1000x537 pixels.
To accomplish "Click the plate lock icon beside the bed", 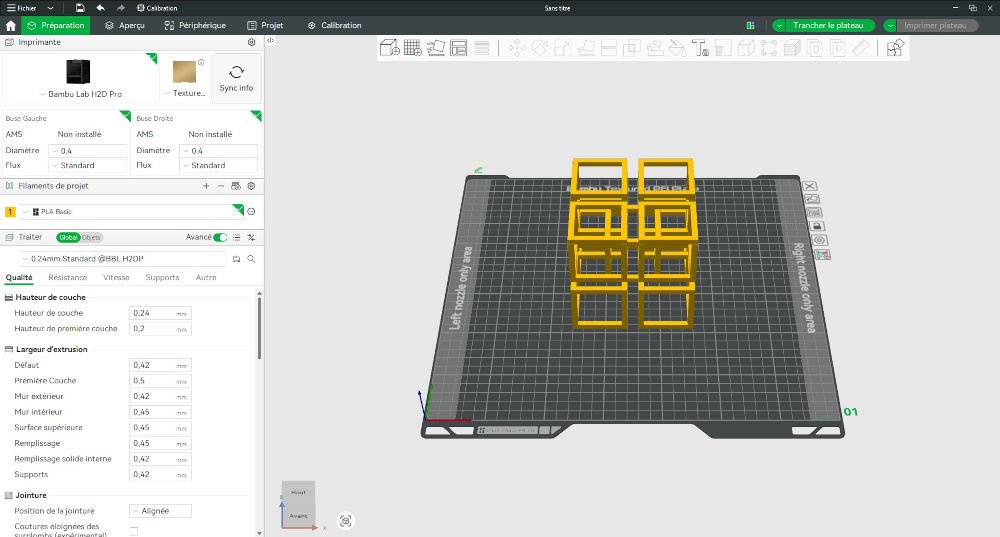I will click(x=817, y=227).
